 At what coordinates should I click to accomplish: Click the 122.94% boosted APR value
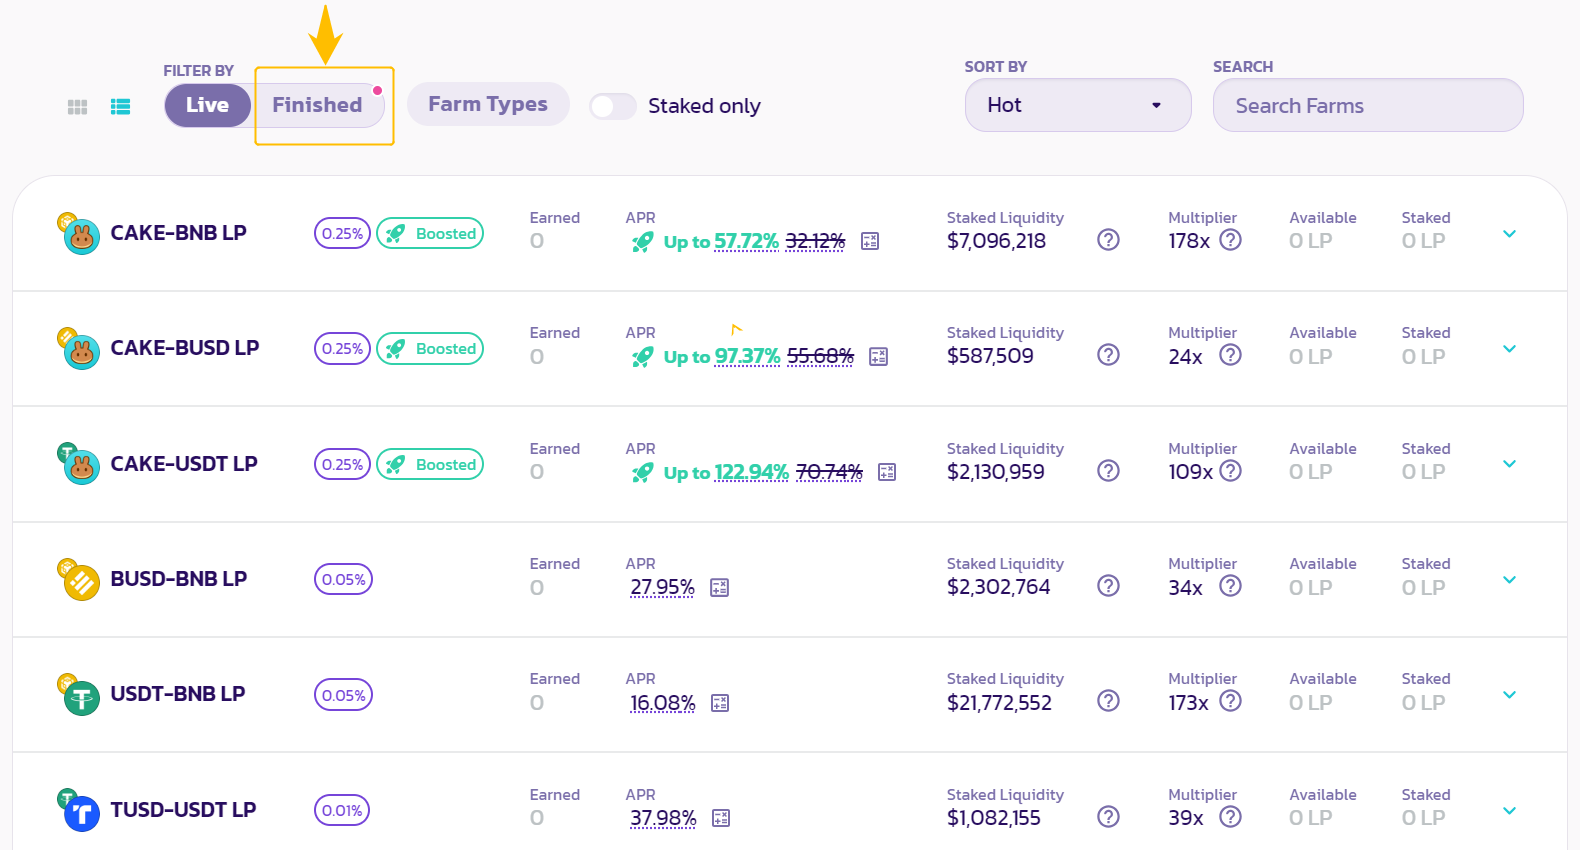[751, 472]
